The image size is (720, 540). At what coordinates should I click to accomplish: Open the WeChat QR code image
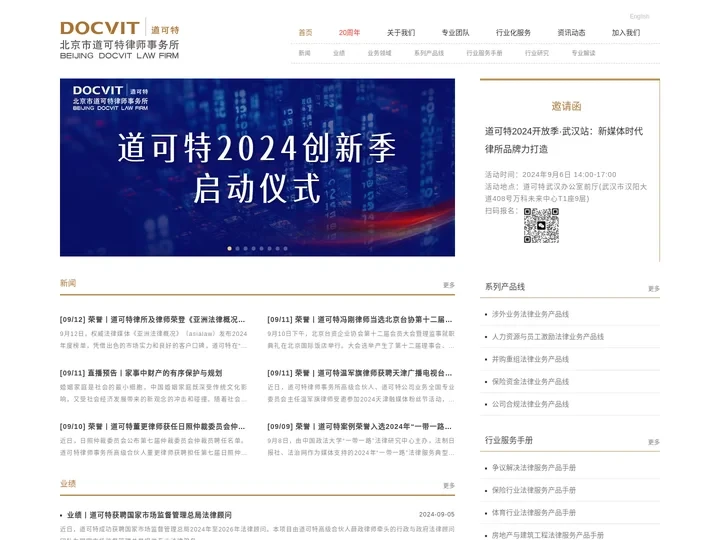point(541,225)
